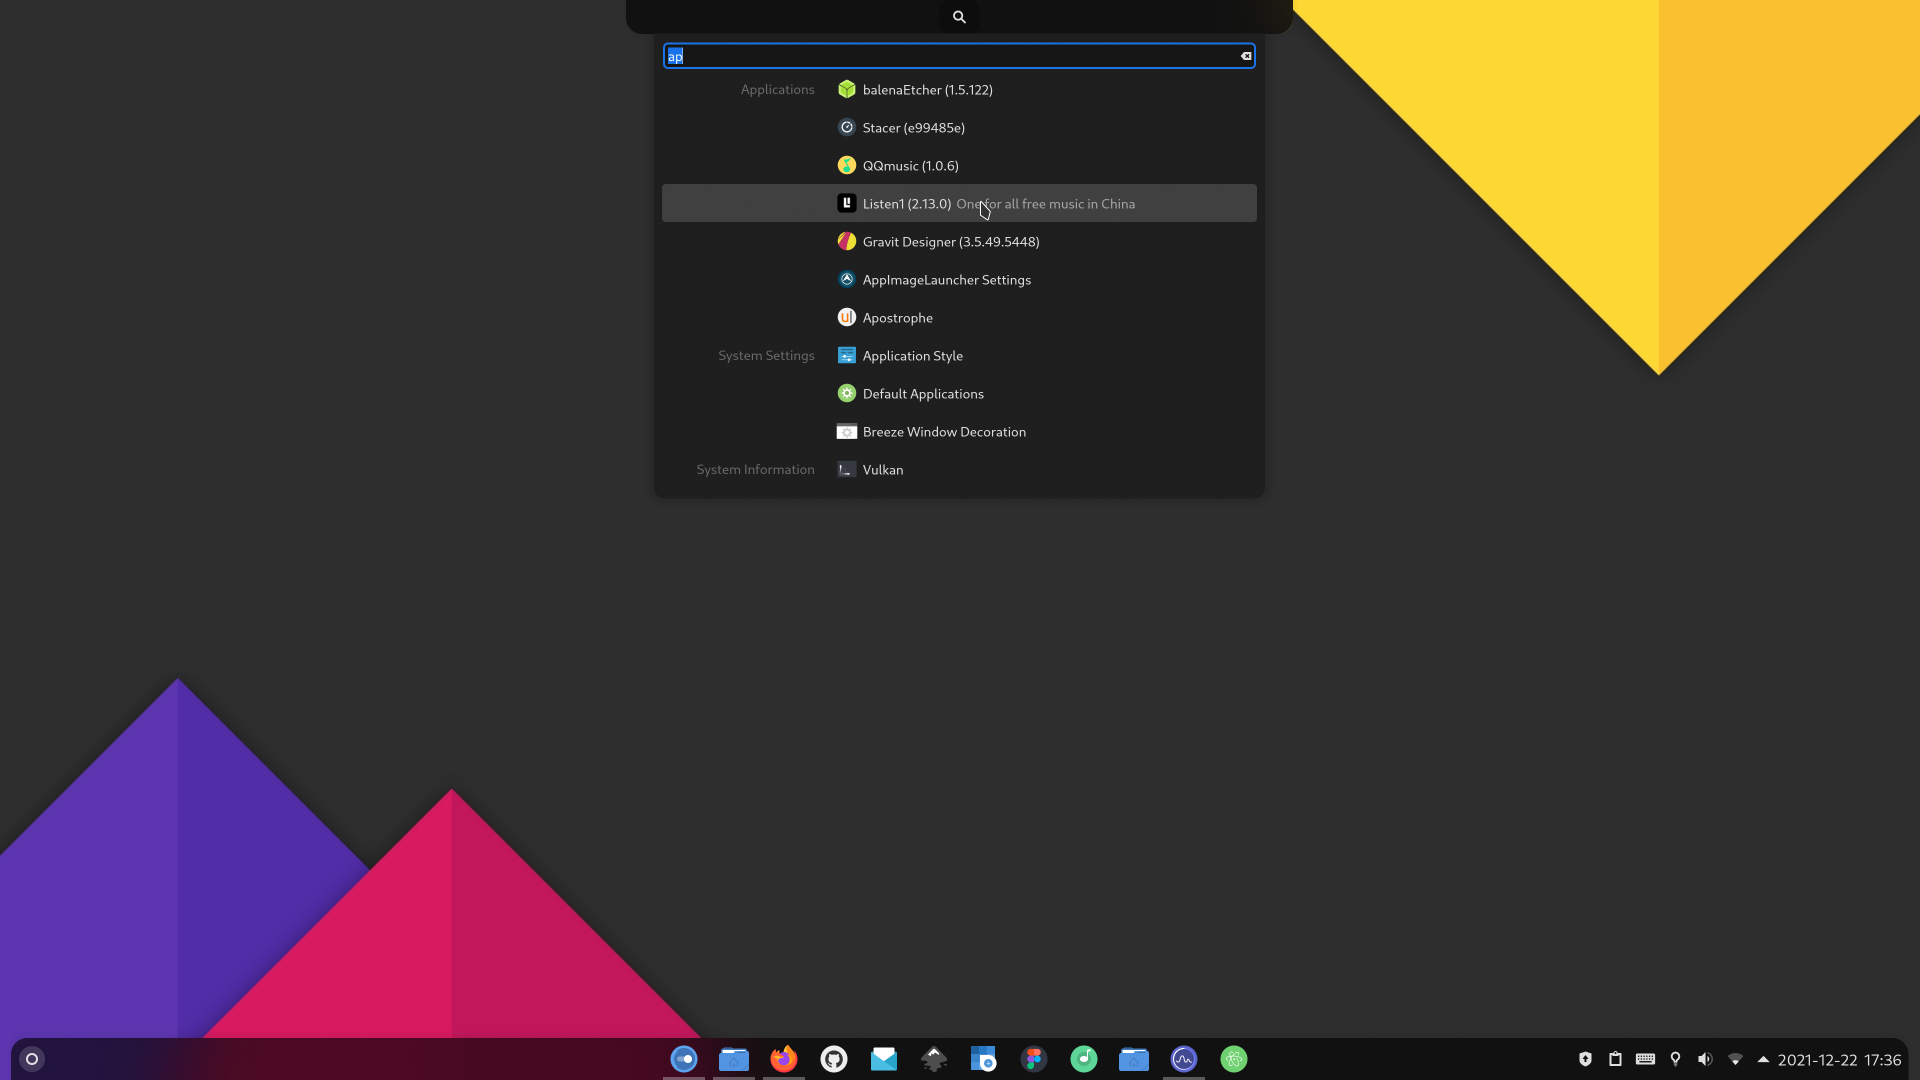Open the folder icon beside Firefox in dock
The image size is (1920, 1080).
point(734,1059)
